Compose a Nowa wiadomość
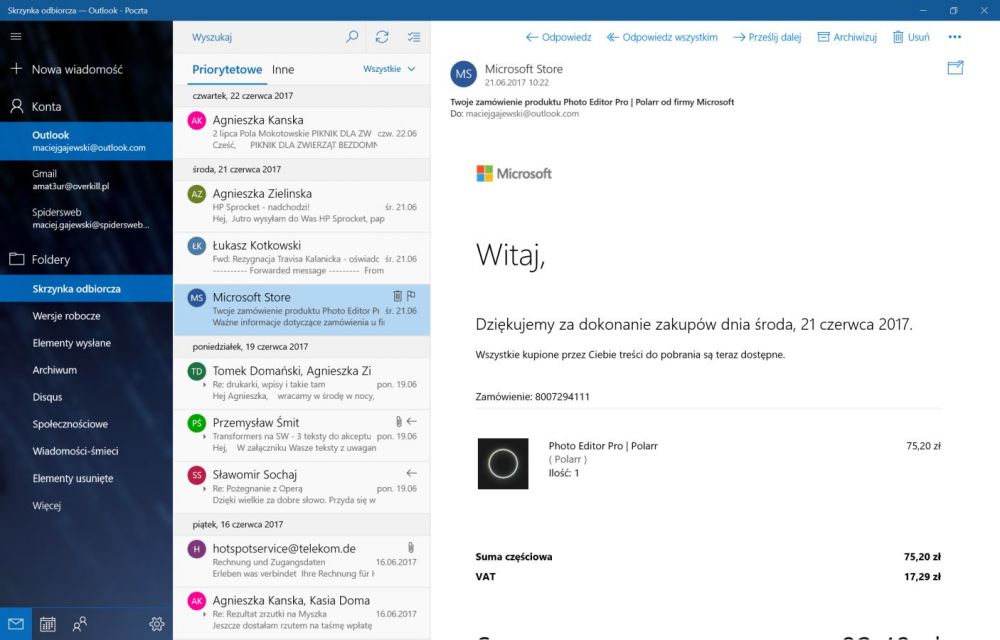1000x640 pixels. pos(86,69)
